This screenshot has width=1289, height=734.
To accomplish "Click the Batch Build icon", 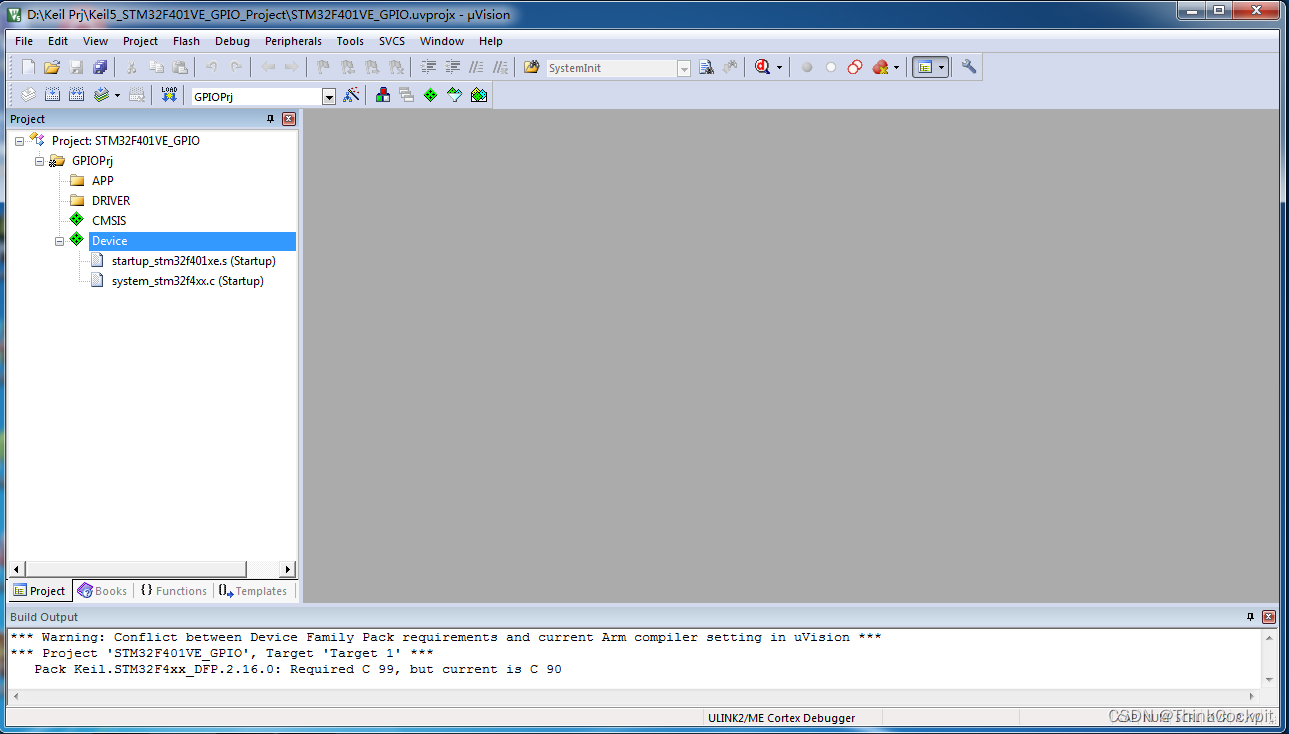I will pos(101,94).
